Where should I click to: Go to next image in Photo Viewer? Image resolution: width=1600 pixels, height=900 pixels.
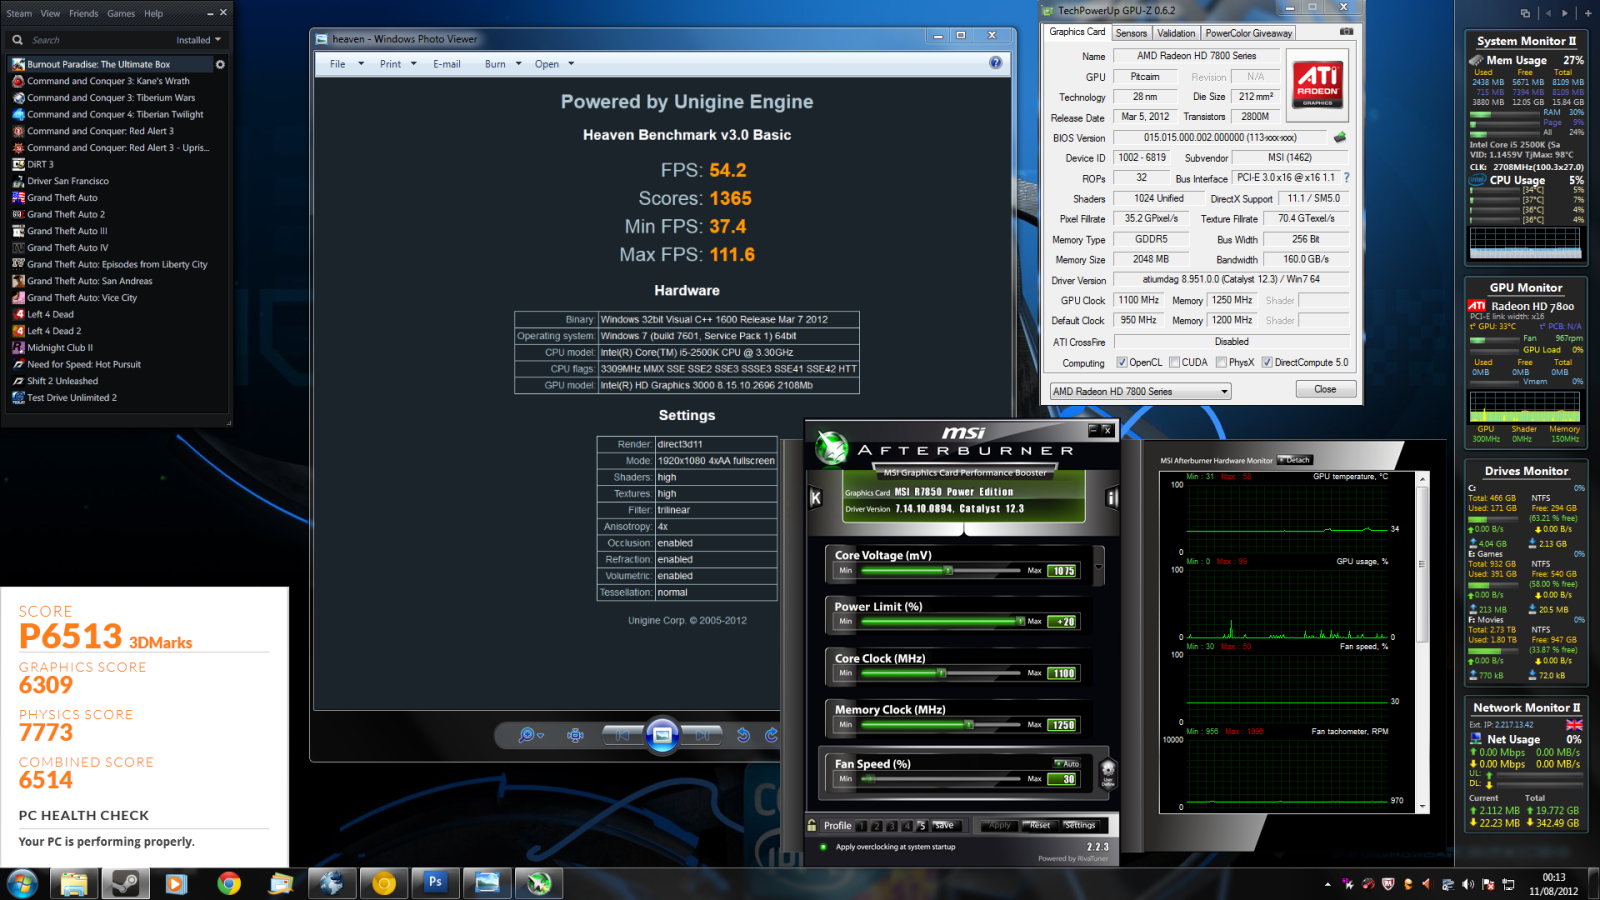702,735
